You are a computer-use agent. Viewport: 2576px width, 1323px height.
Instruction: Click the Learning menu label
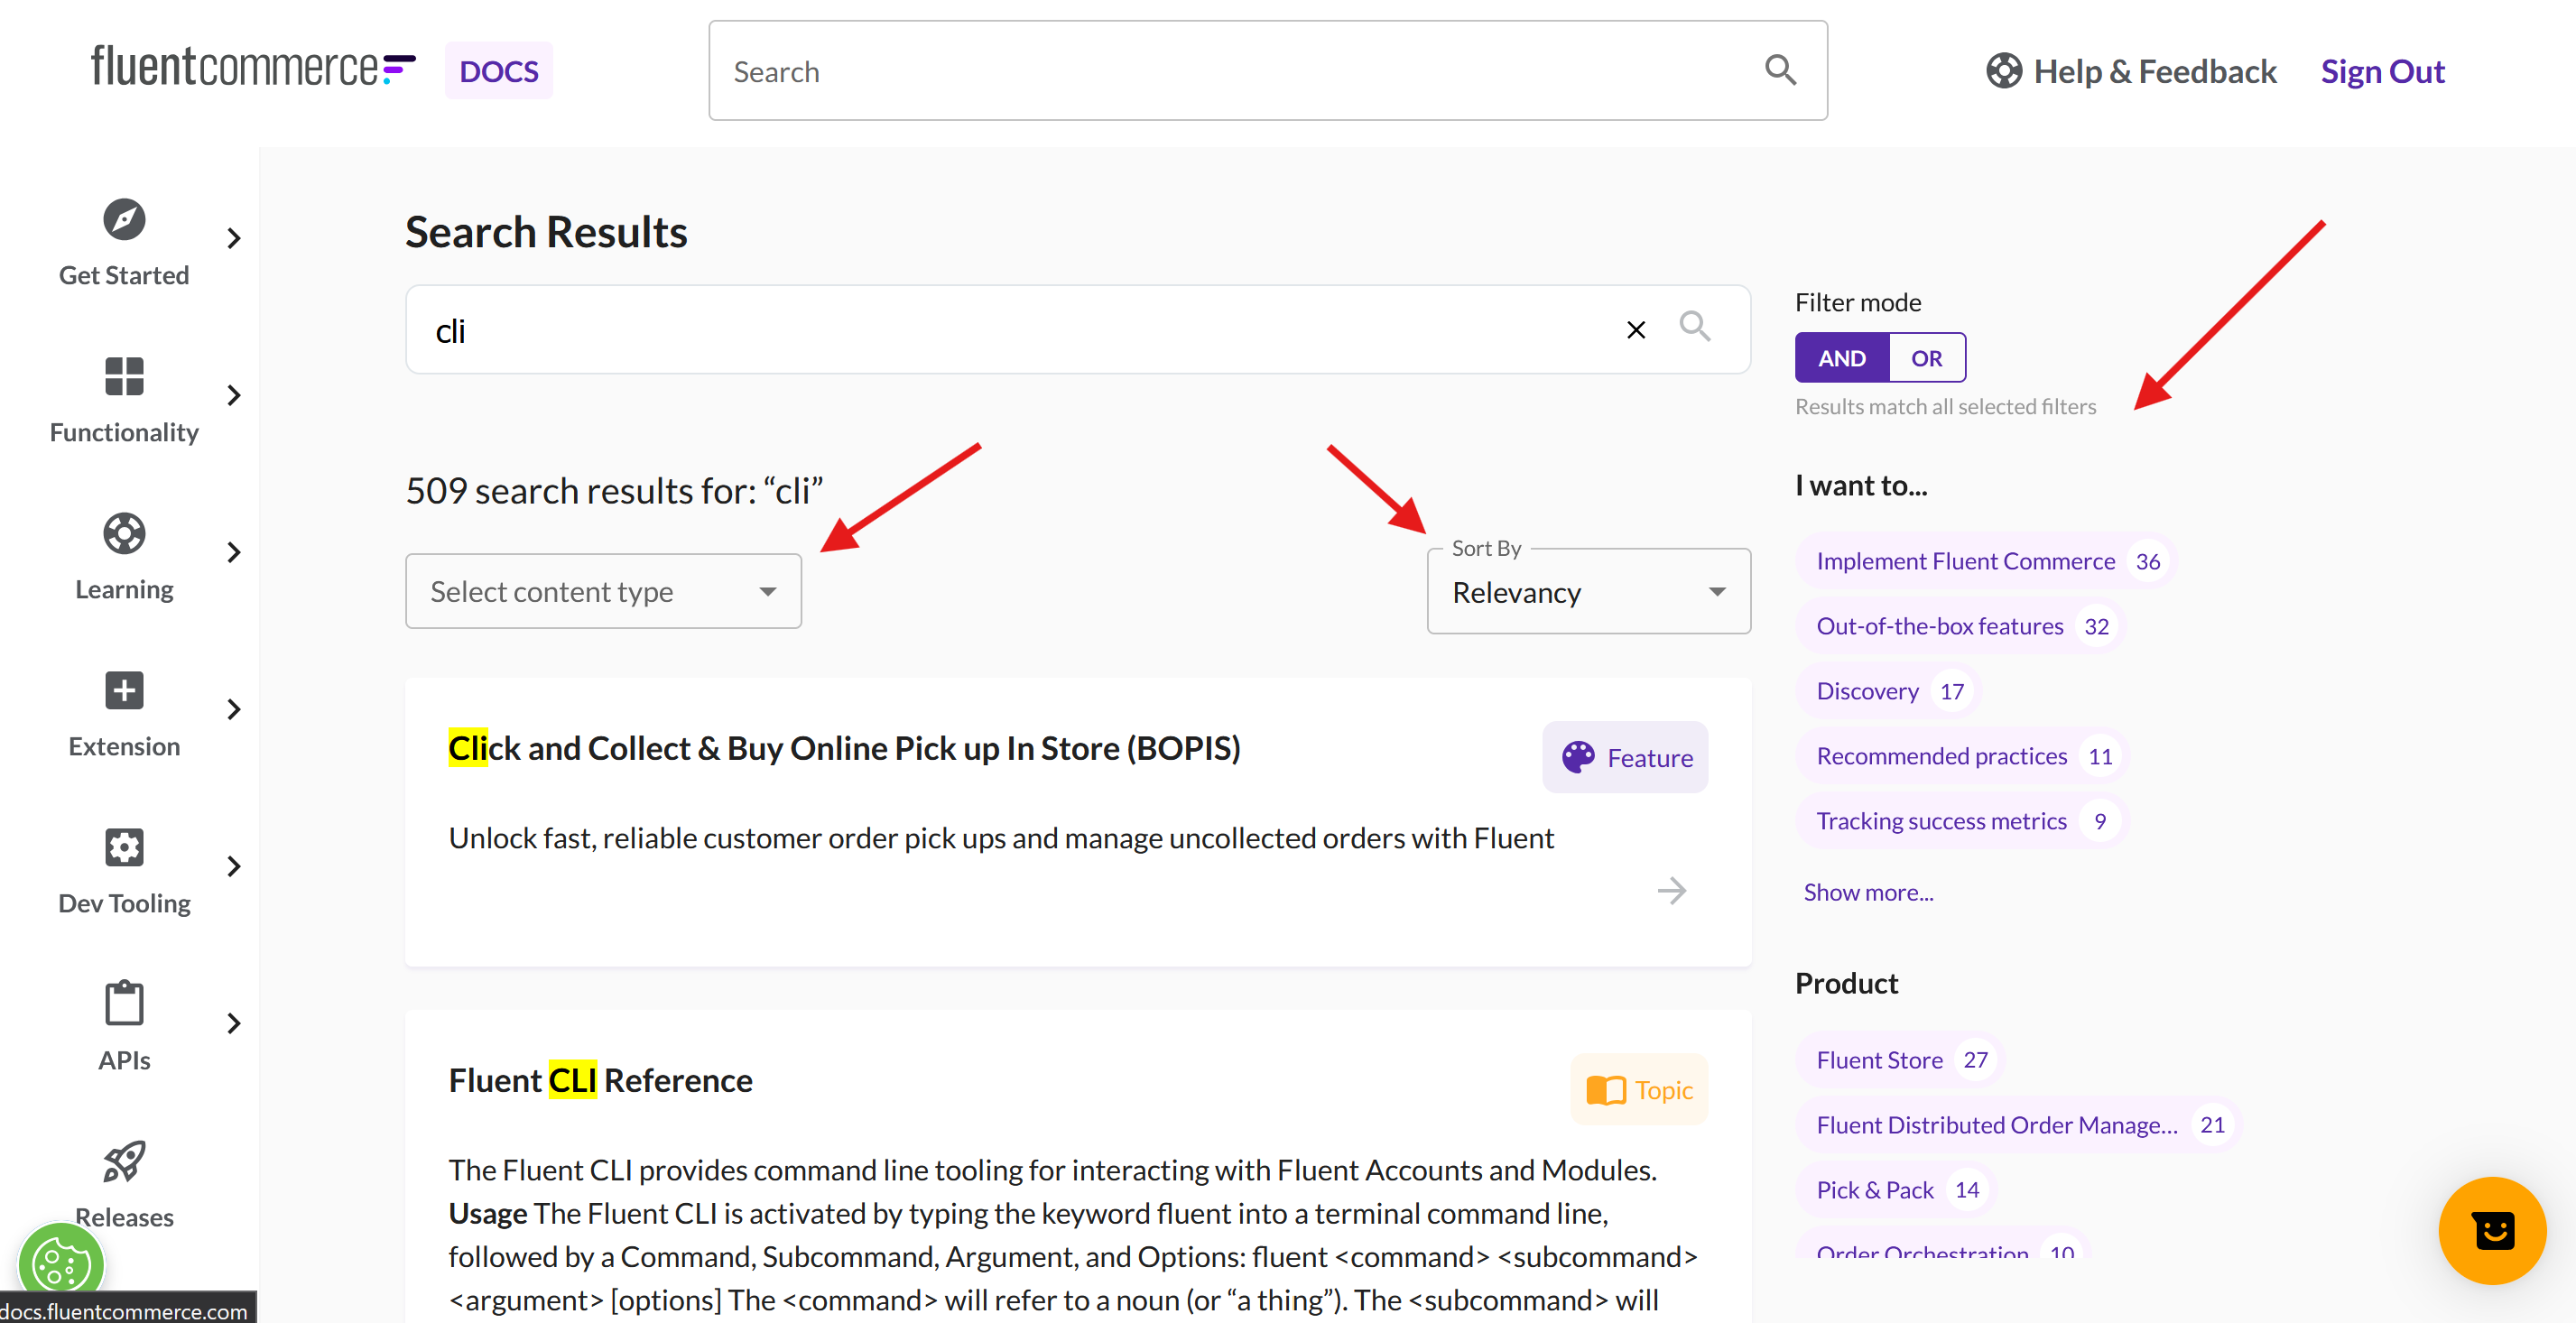[124, 589]
